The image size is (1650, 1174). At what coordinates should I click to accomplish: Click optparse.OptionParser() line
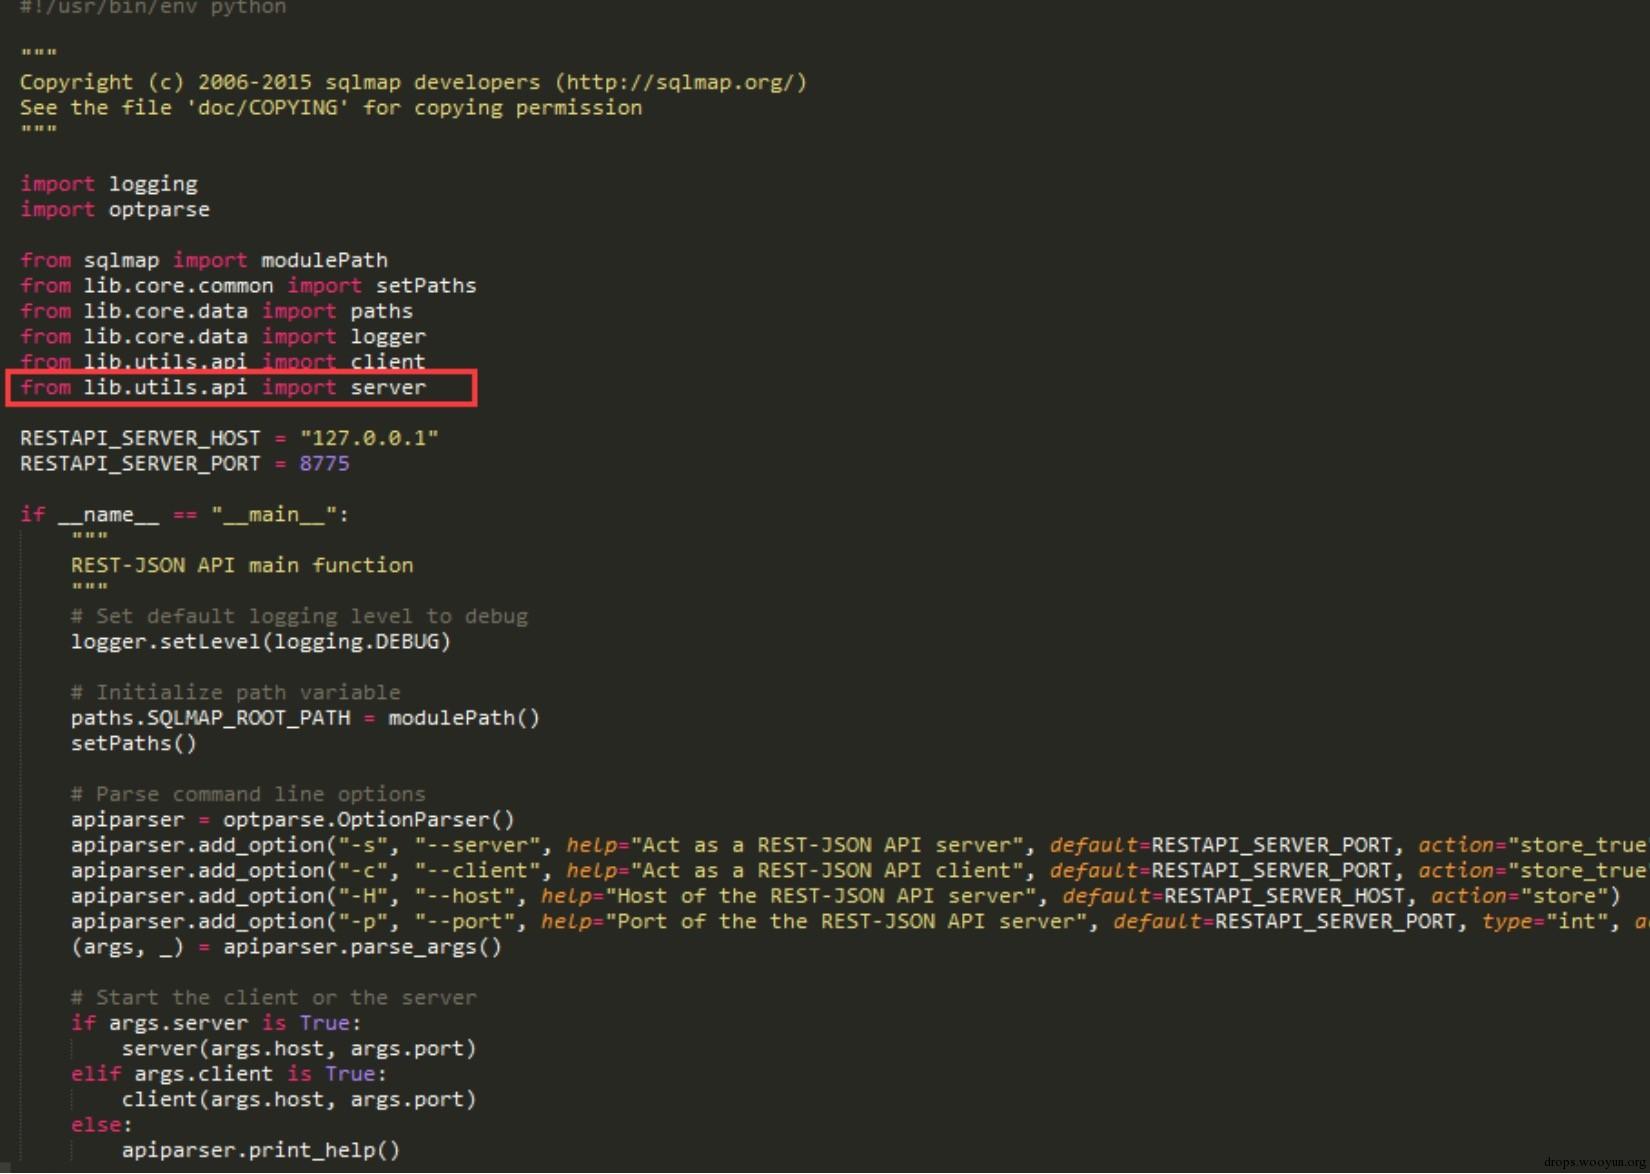tap(293, 819)
